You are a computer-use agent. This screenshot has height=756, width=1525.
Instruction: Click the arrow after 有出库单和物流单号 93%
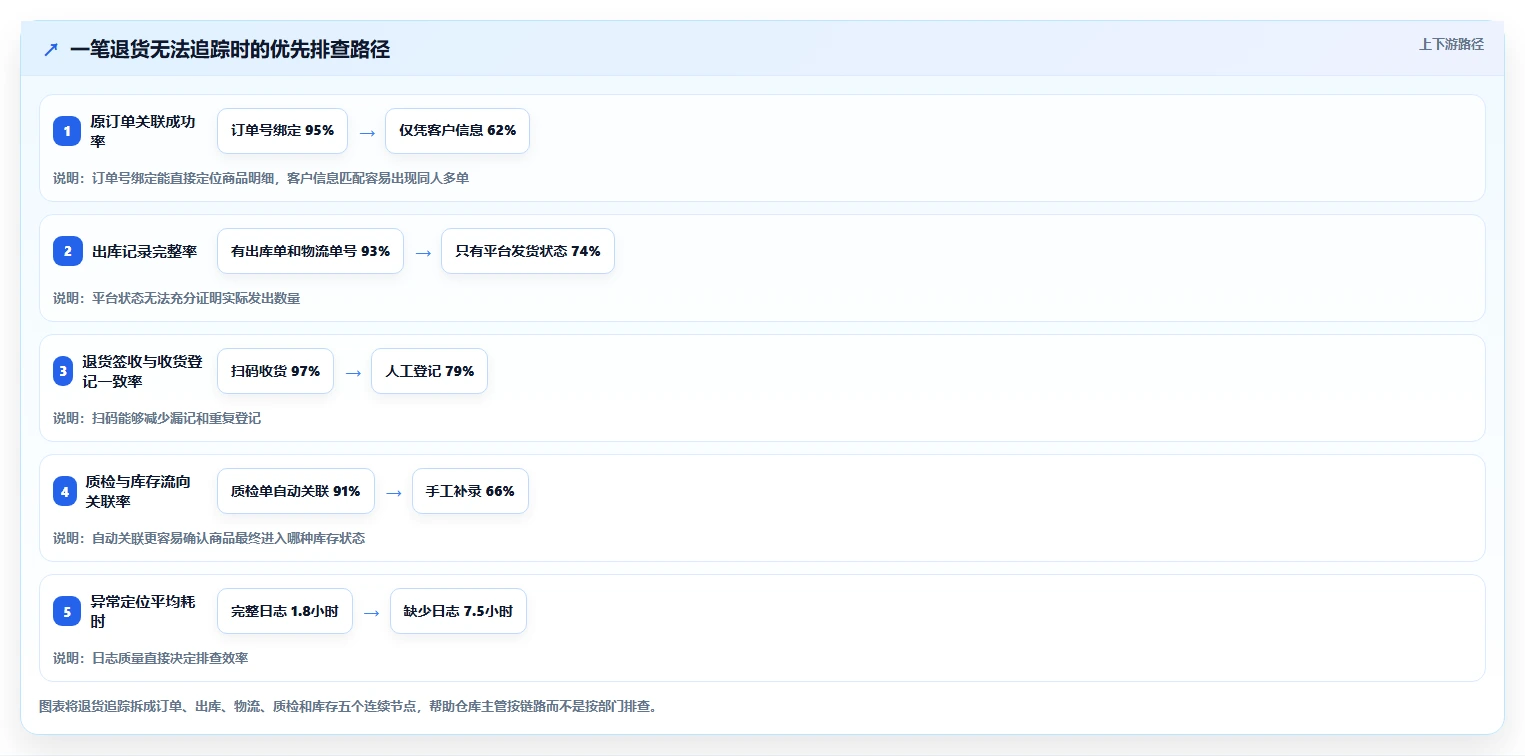[423, 252]
